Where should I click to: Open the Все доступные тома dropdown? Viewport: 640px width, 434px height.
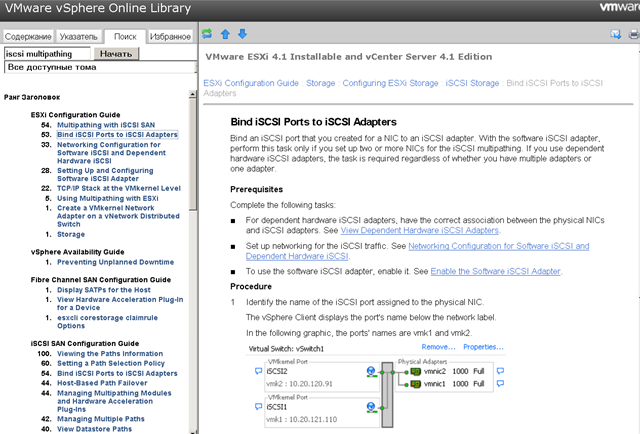tap(100, 67)
